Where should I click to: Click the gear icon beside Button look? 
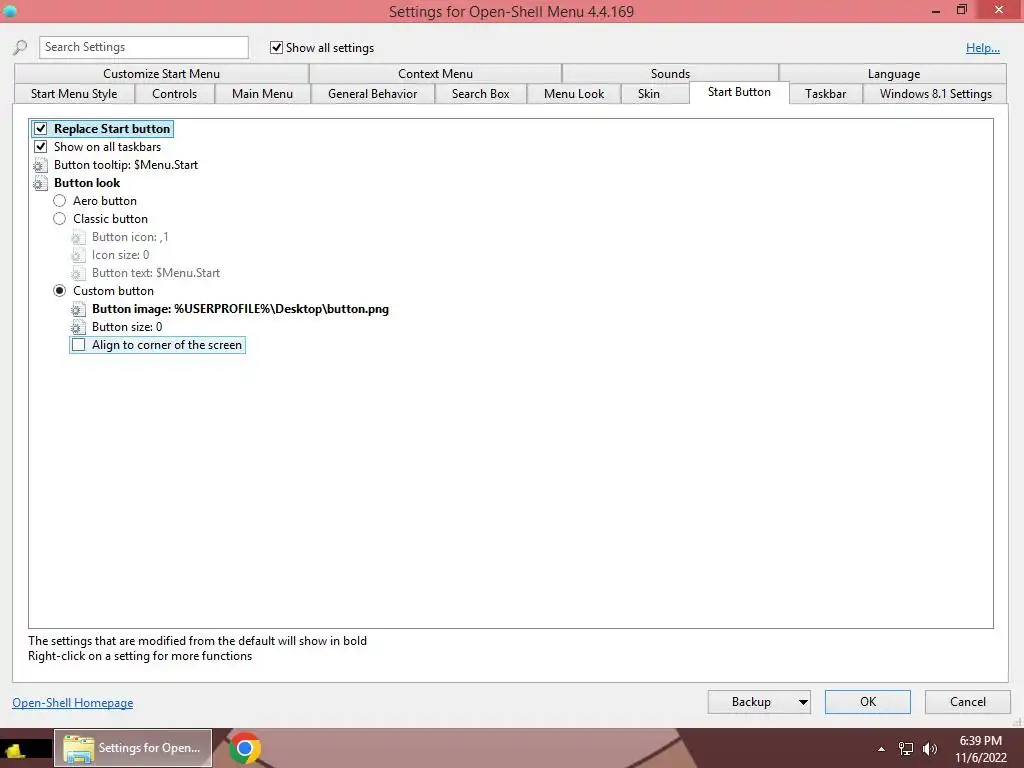40,184
